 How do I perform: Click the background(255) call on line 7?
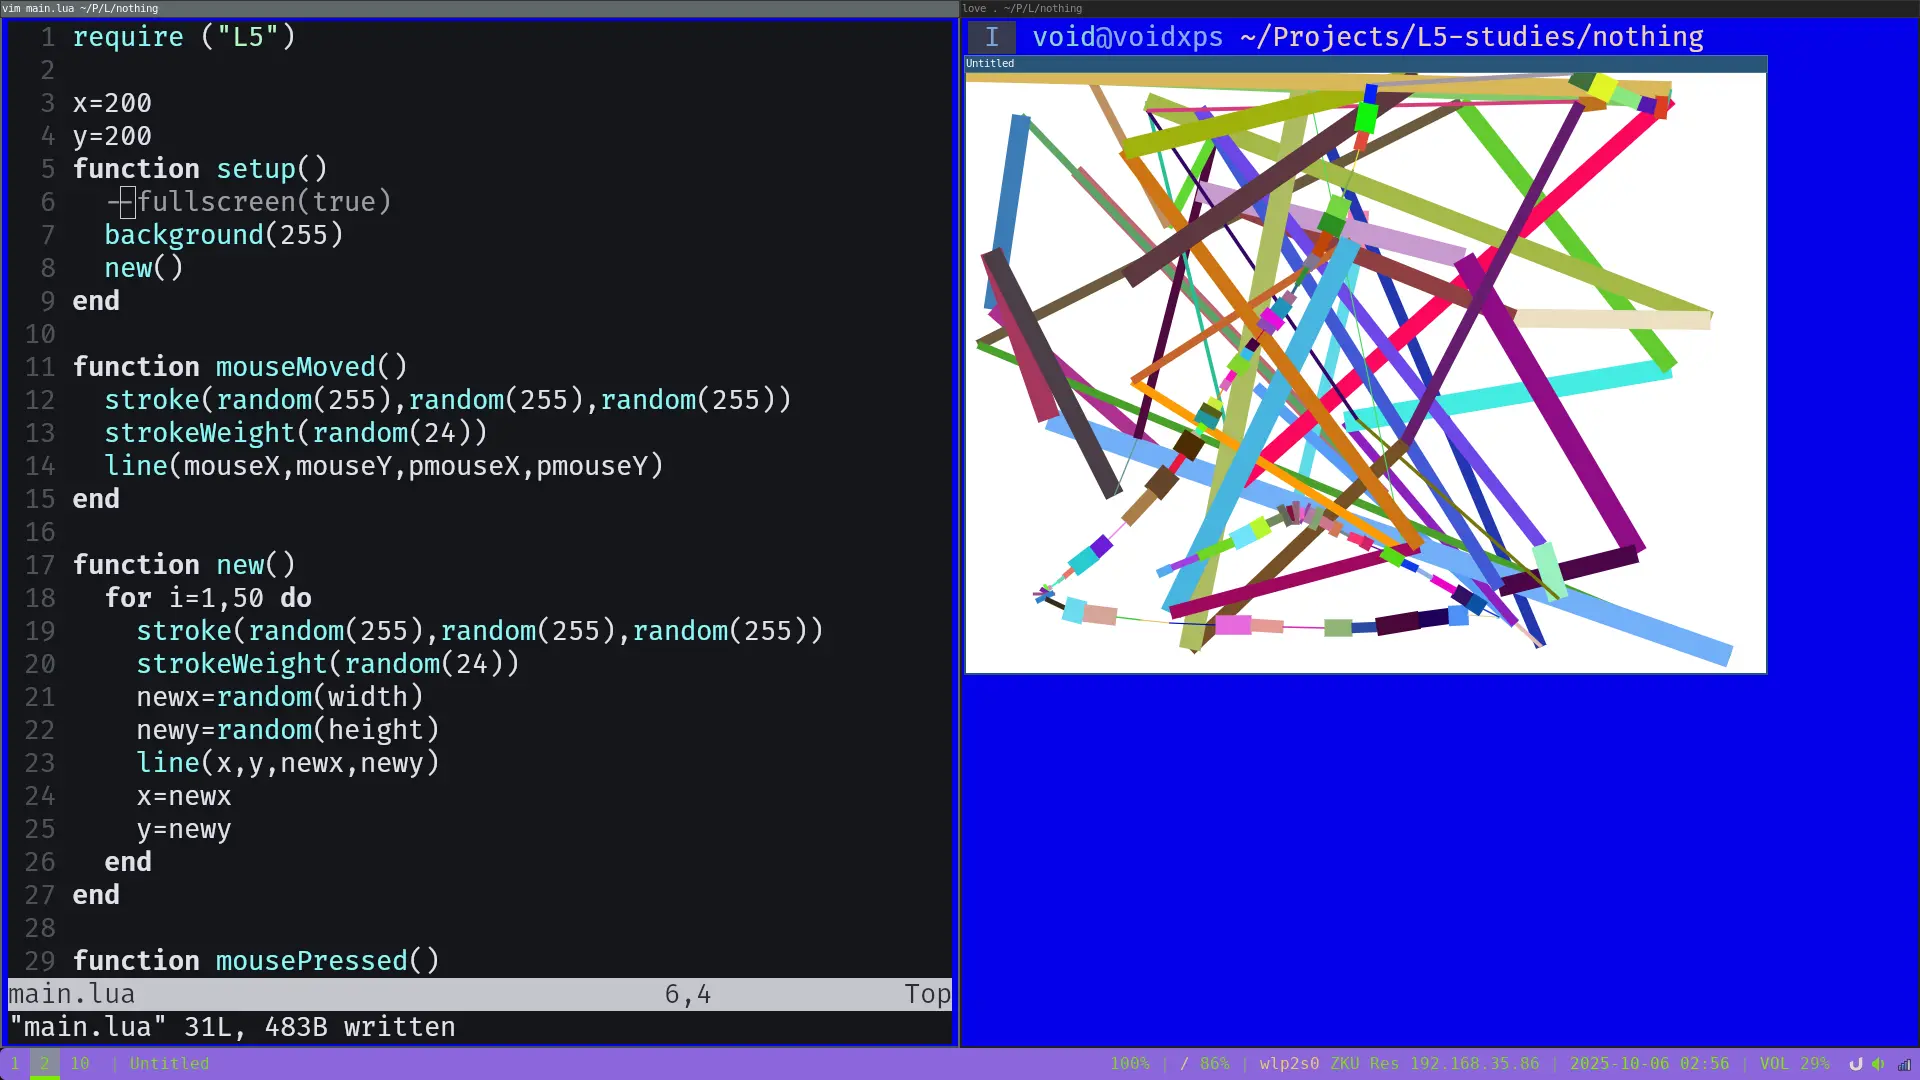223,235
